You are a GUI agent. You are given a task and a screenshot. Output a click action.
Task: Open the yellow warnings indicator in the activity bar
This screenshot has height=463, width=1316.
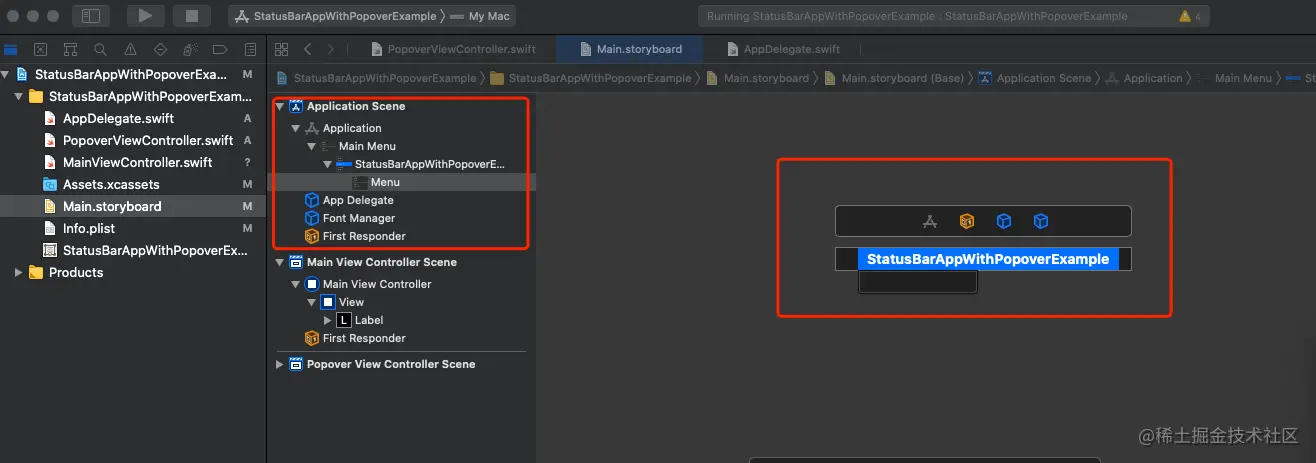[x=1191, y=16]
